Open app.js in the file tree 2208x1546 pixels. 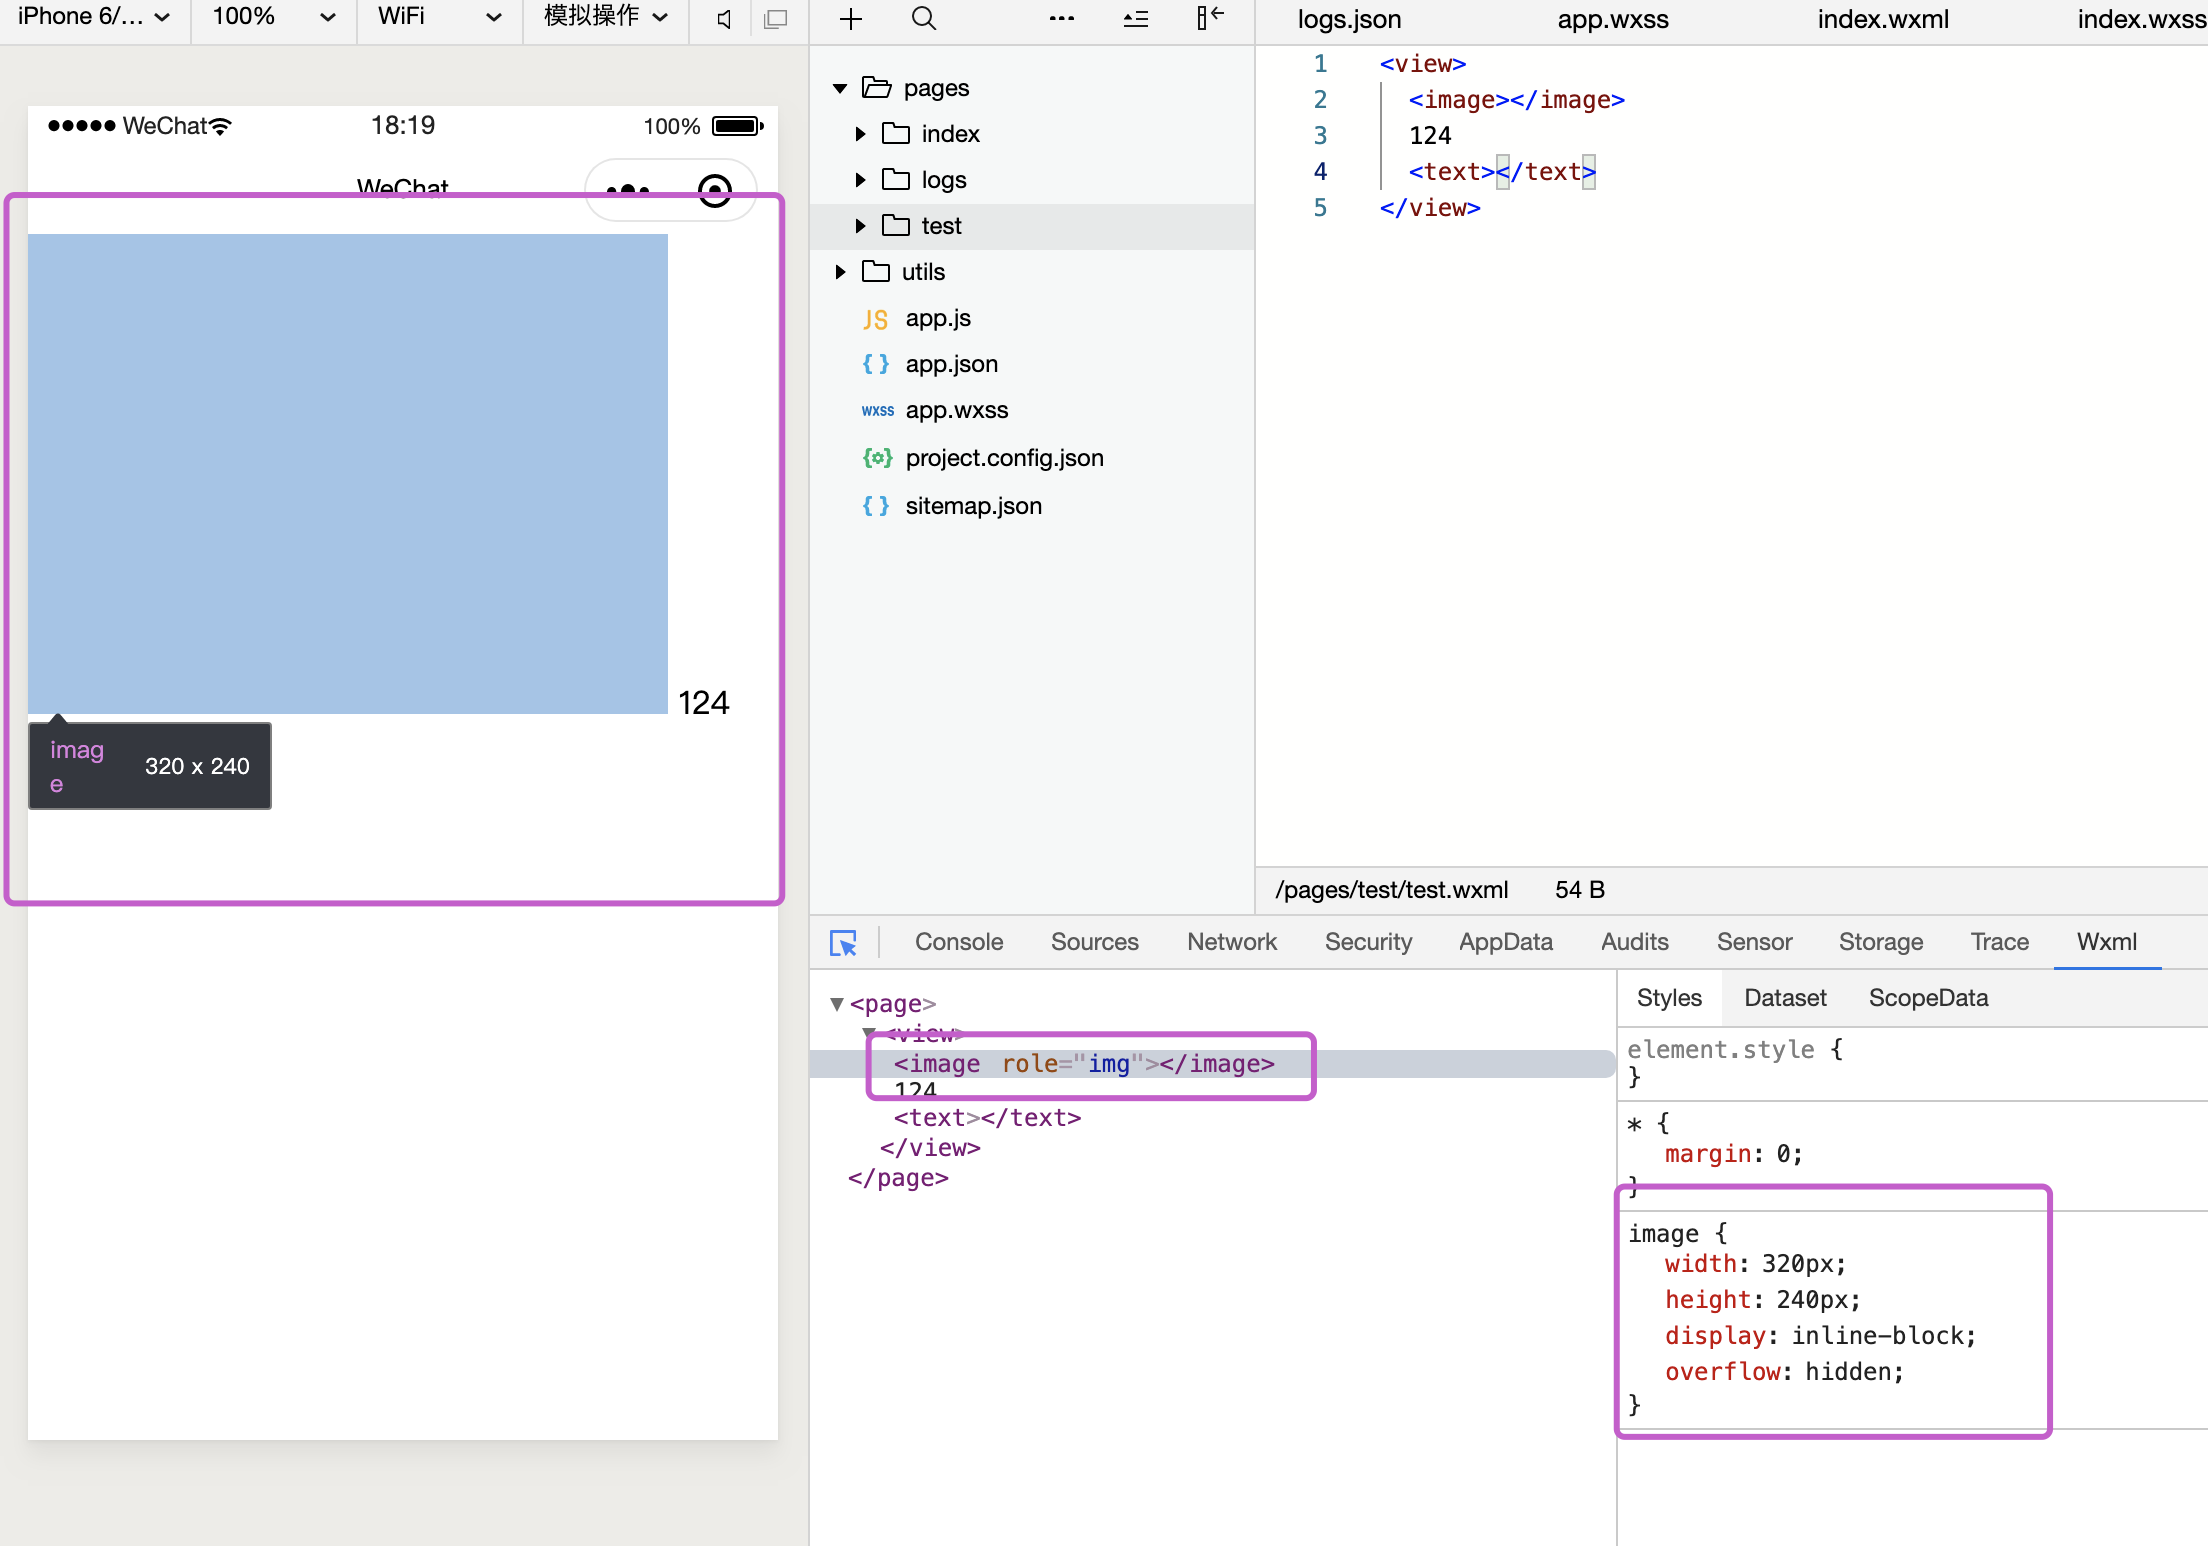[938, 319]
